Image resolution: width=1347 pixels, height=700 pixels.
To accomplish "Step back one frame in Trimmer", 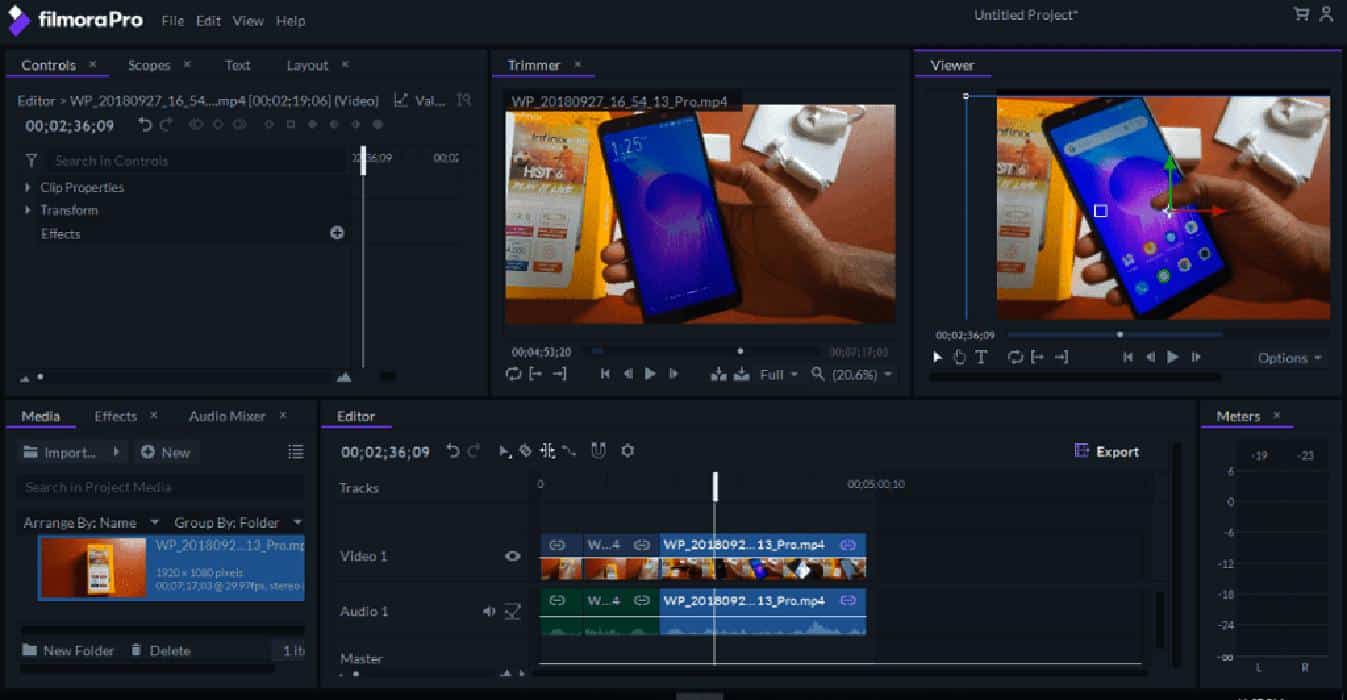I will pyautogui.click(x=628, y=374).
